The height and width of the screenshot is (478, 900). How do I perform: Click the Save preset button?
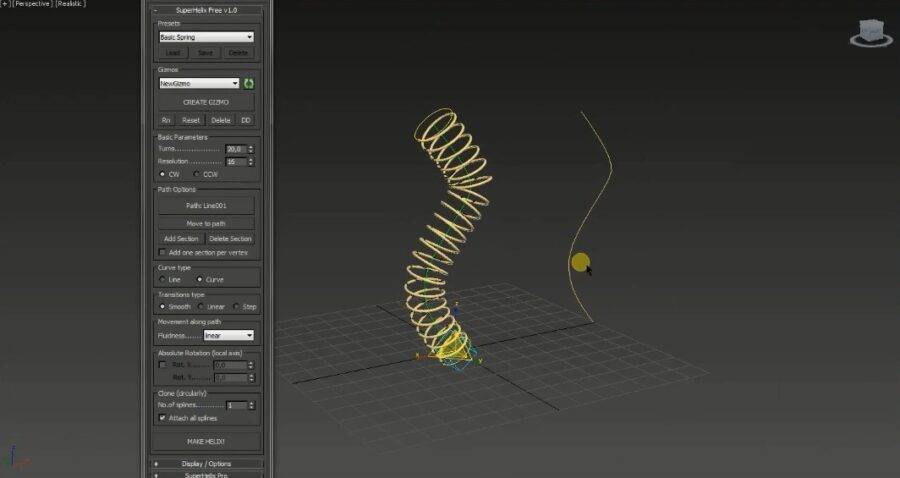205,53
